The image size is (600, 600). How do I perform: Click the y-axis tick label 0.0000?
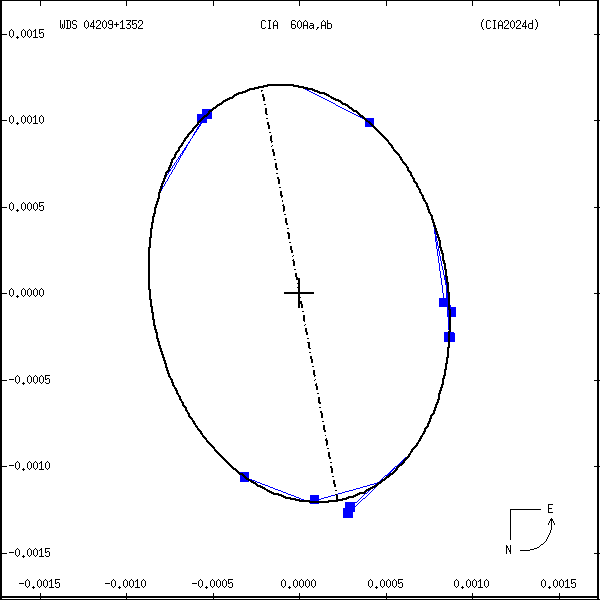coord(26,293)
